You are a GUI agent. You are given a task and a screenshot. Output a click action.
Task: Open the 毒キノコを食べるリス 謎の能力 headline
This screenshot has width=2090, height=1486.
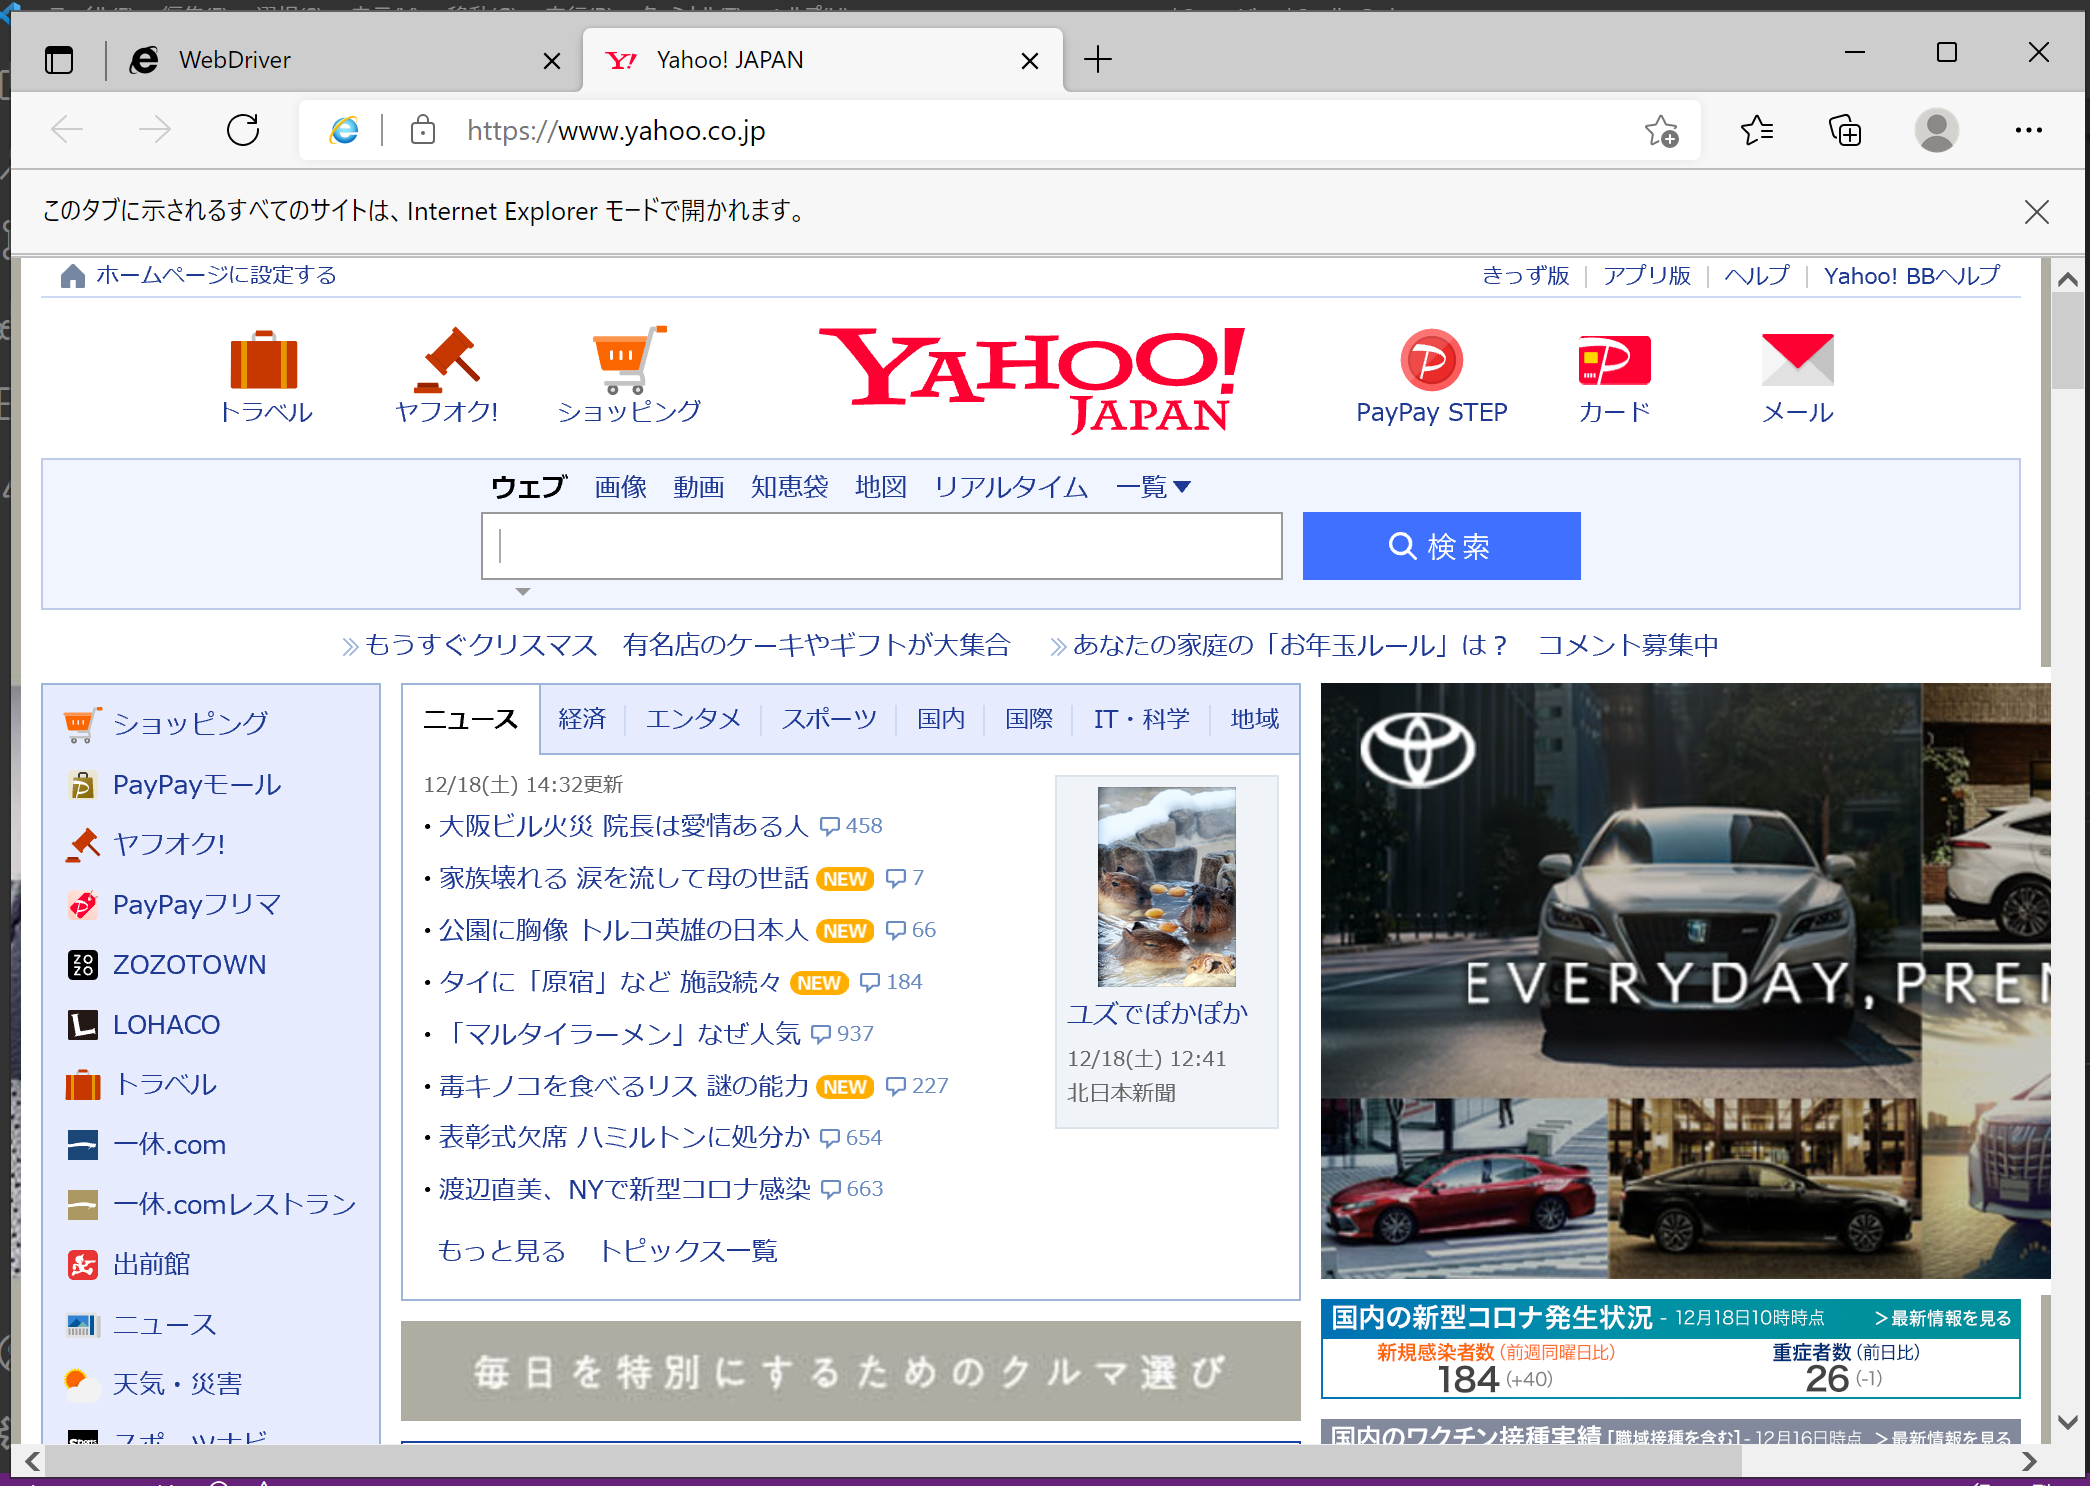623,1086
